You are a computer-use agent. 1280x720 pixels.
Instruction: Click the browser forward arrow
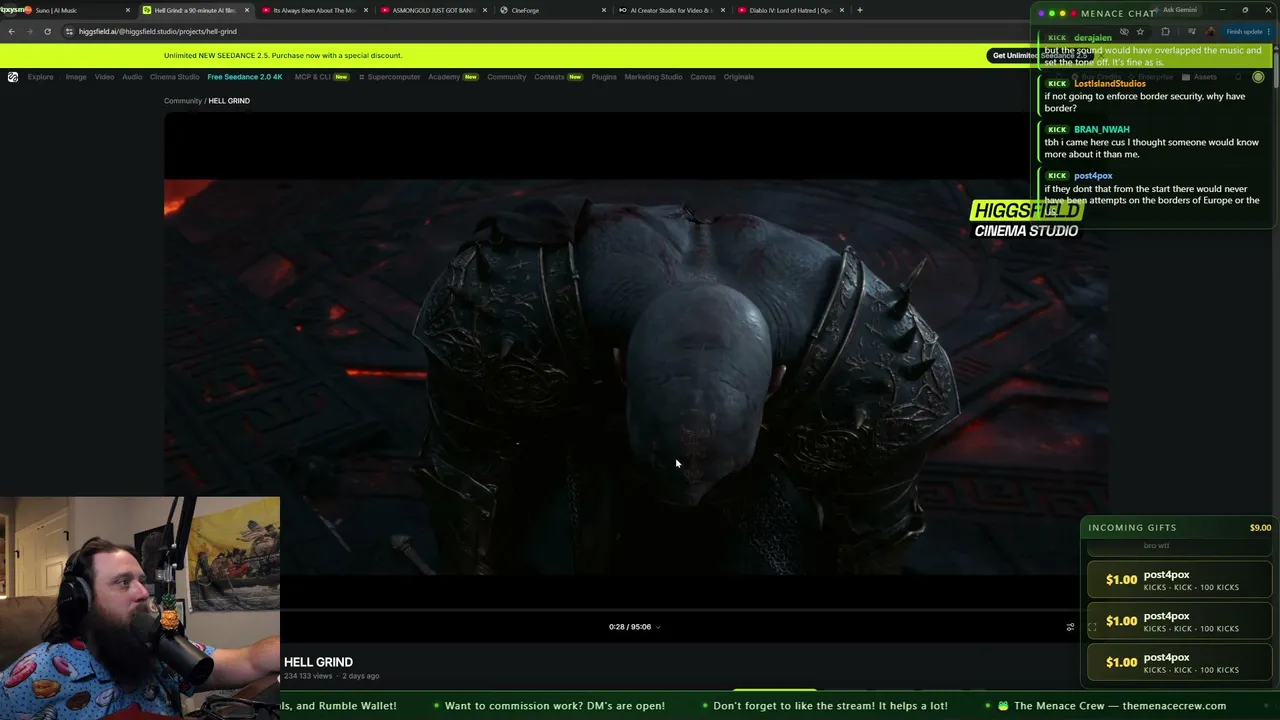pyautogui.click(x=29, y=31)
